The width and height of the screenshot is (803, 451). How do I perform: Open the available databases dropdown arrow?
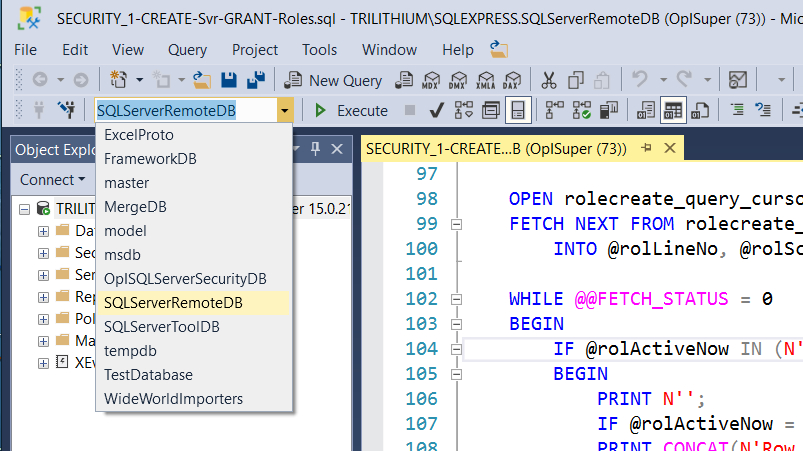pyautogui.click(x=285, y=111)
